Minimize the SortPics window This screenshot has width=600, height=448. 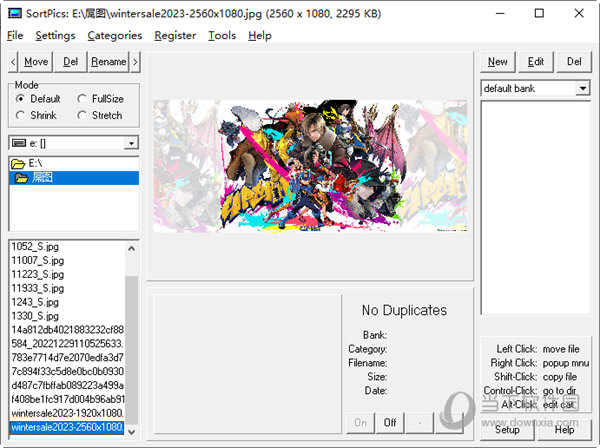(500, 14)
